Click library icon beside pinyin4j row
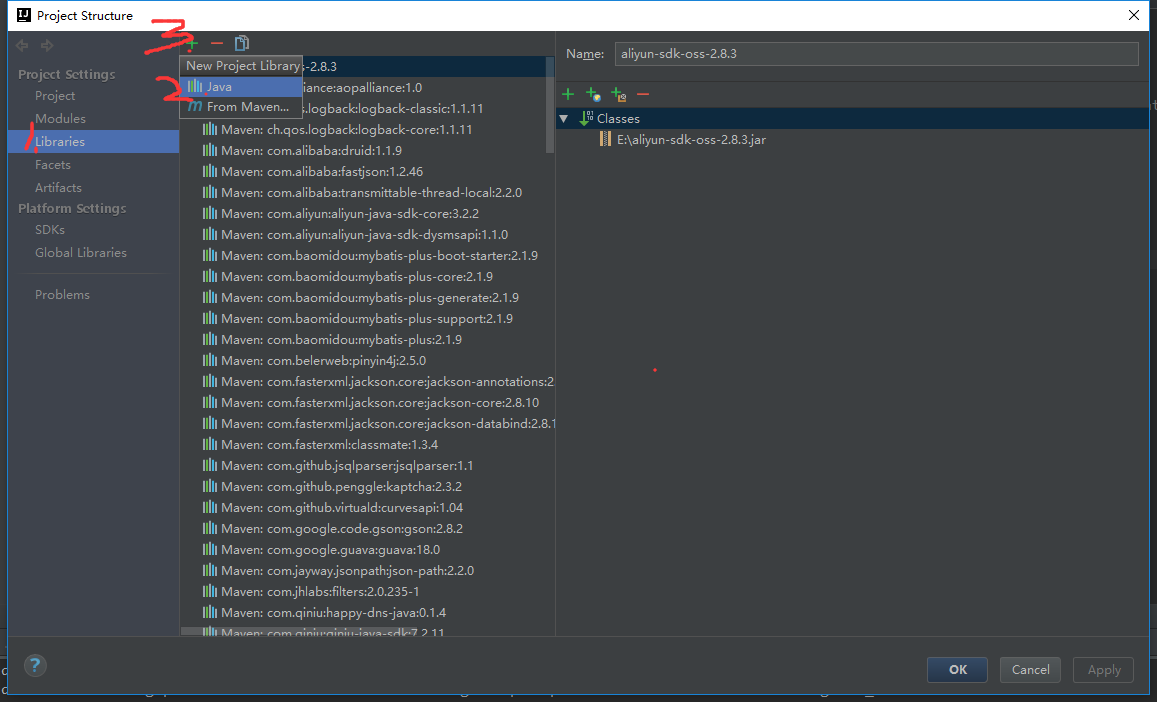The width and height of the screenshot is (1157, 702). coord(210,360)
